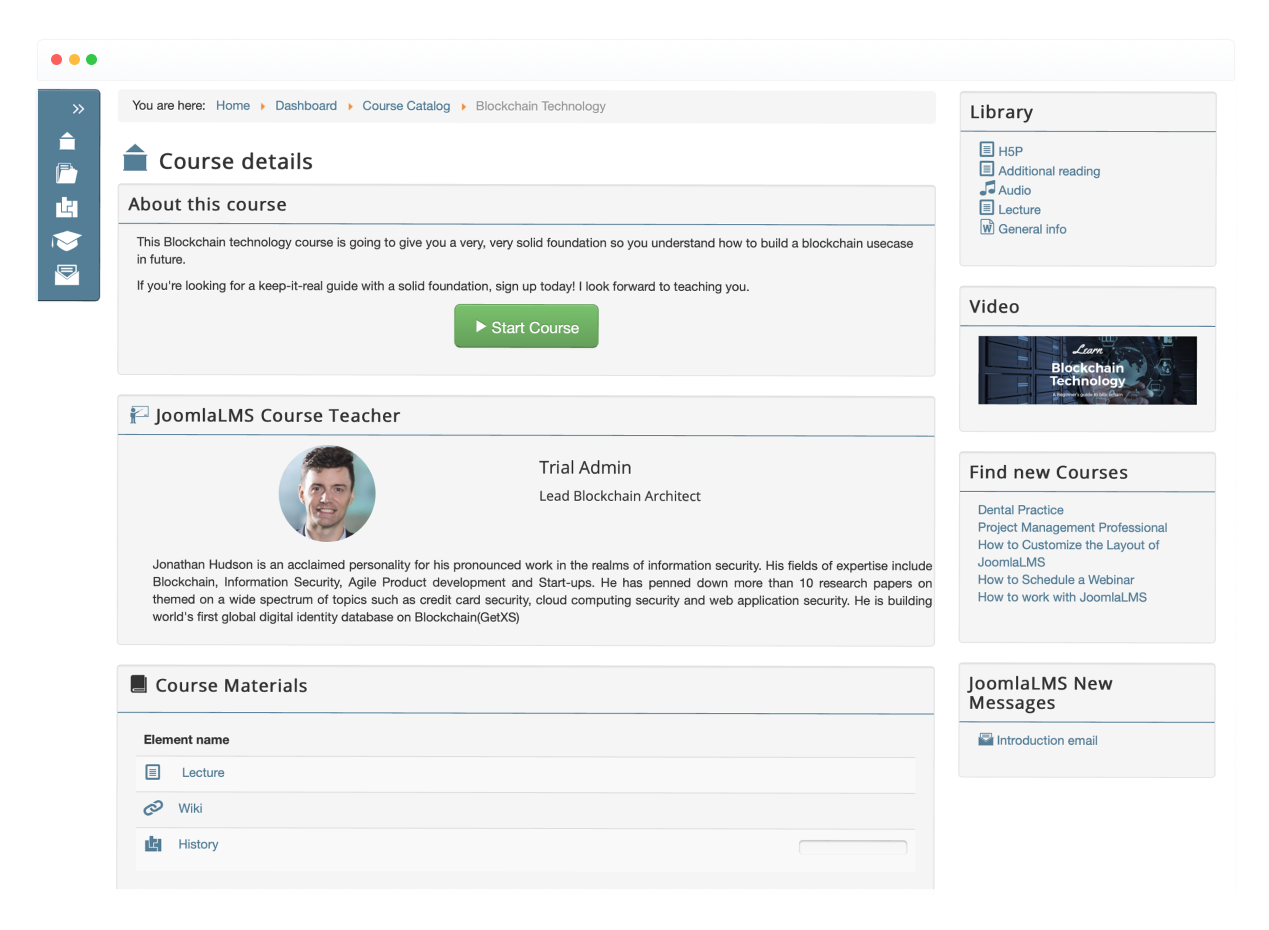This screenshot has height=930, width=1269.
Task: Click the About this course heading
Action: (207, 204)
